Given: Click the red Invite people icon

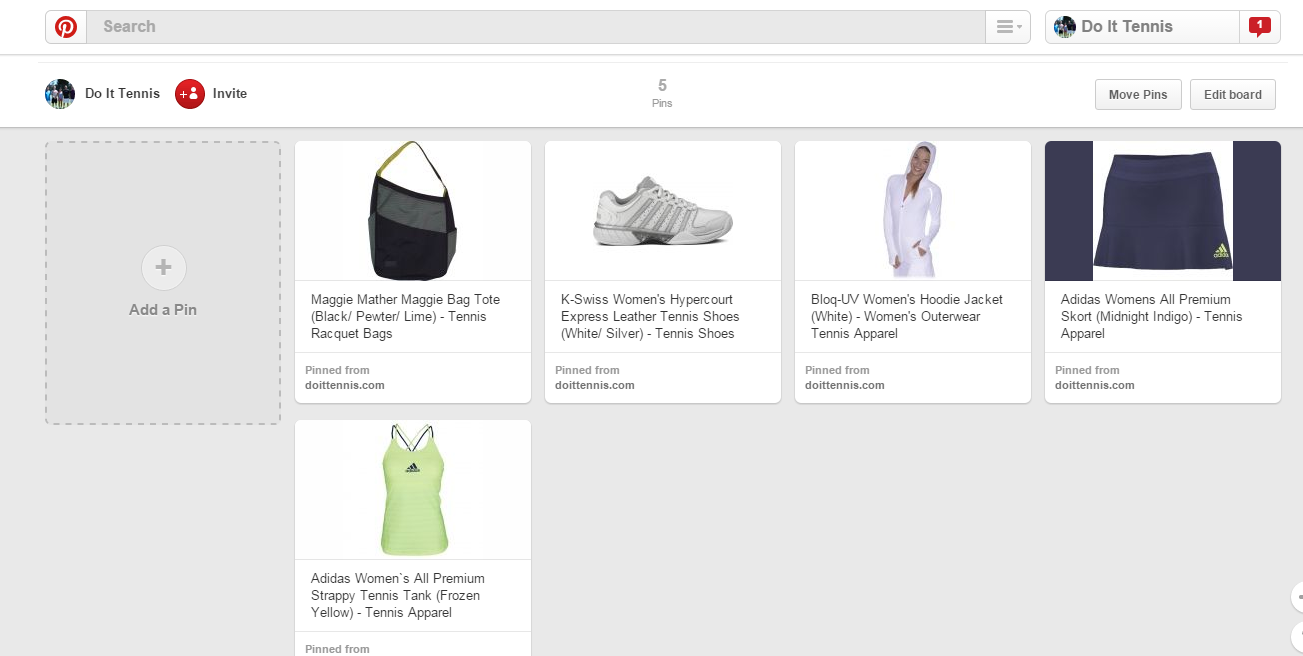Looking at the screenshot, I should 190,94.
